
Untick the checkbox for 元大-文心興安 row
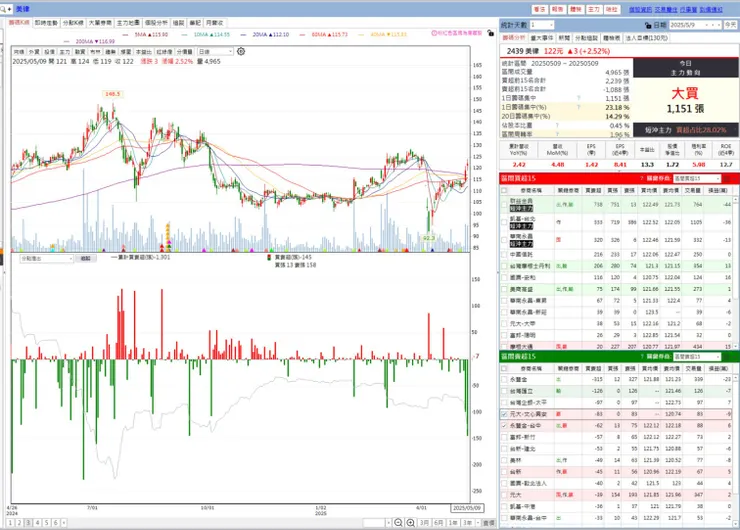[x=504, y=414]
